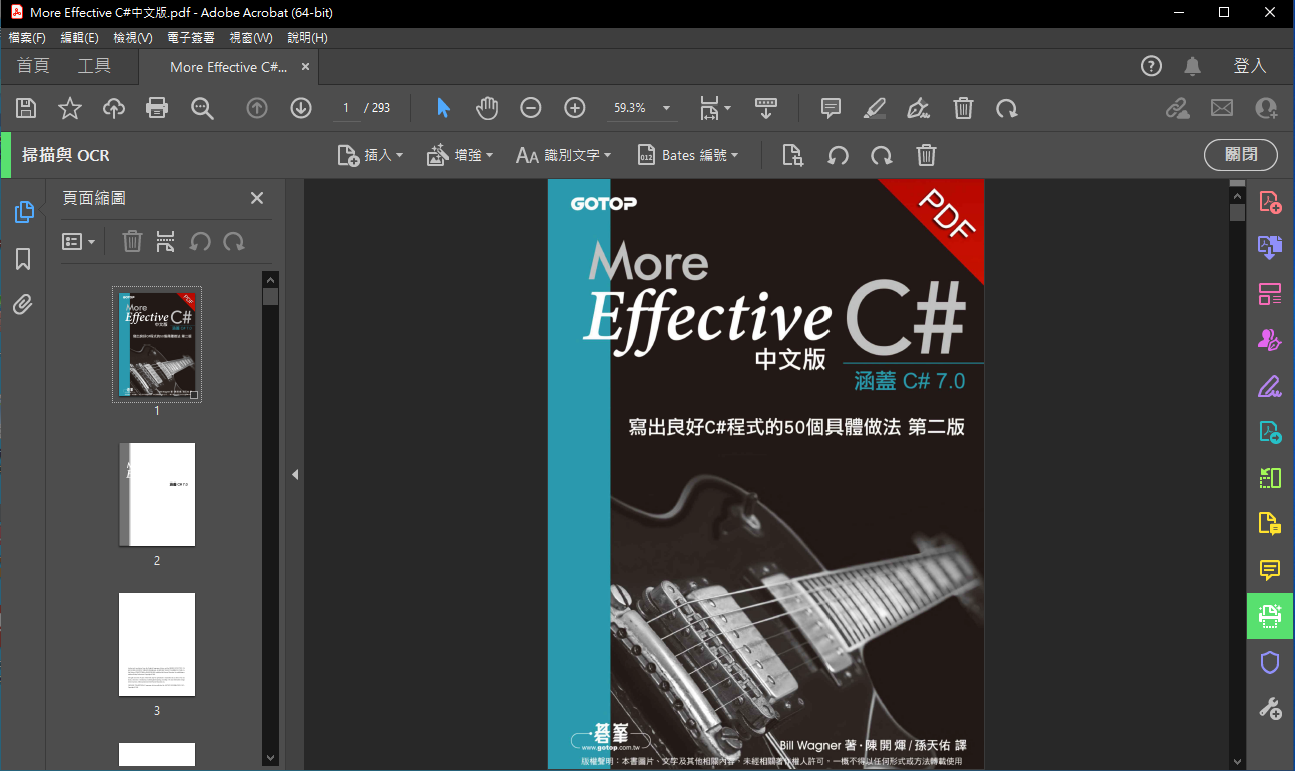Activate the arrow selection tool

pos(443,108)
